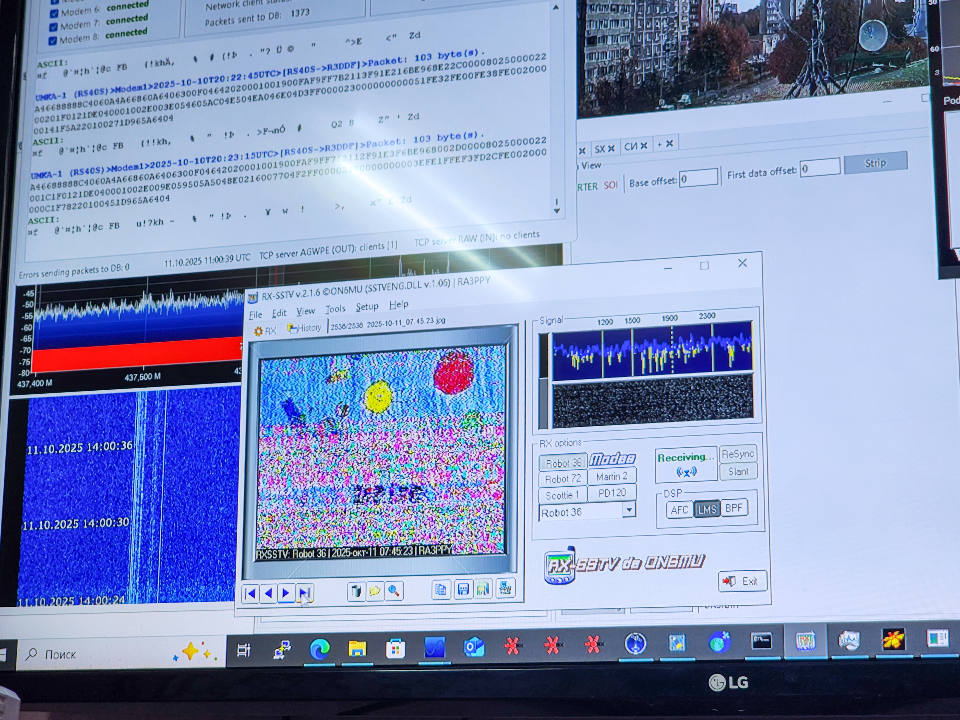Click the Base offset input field
Image resolution: width=960 pixels, height=720 pixels.
point(699,178)
